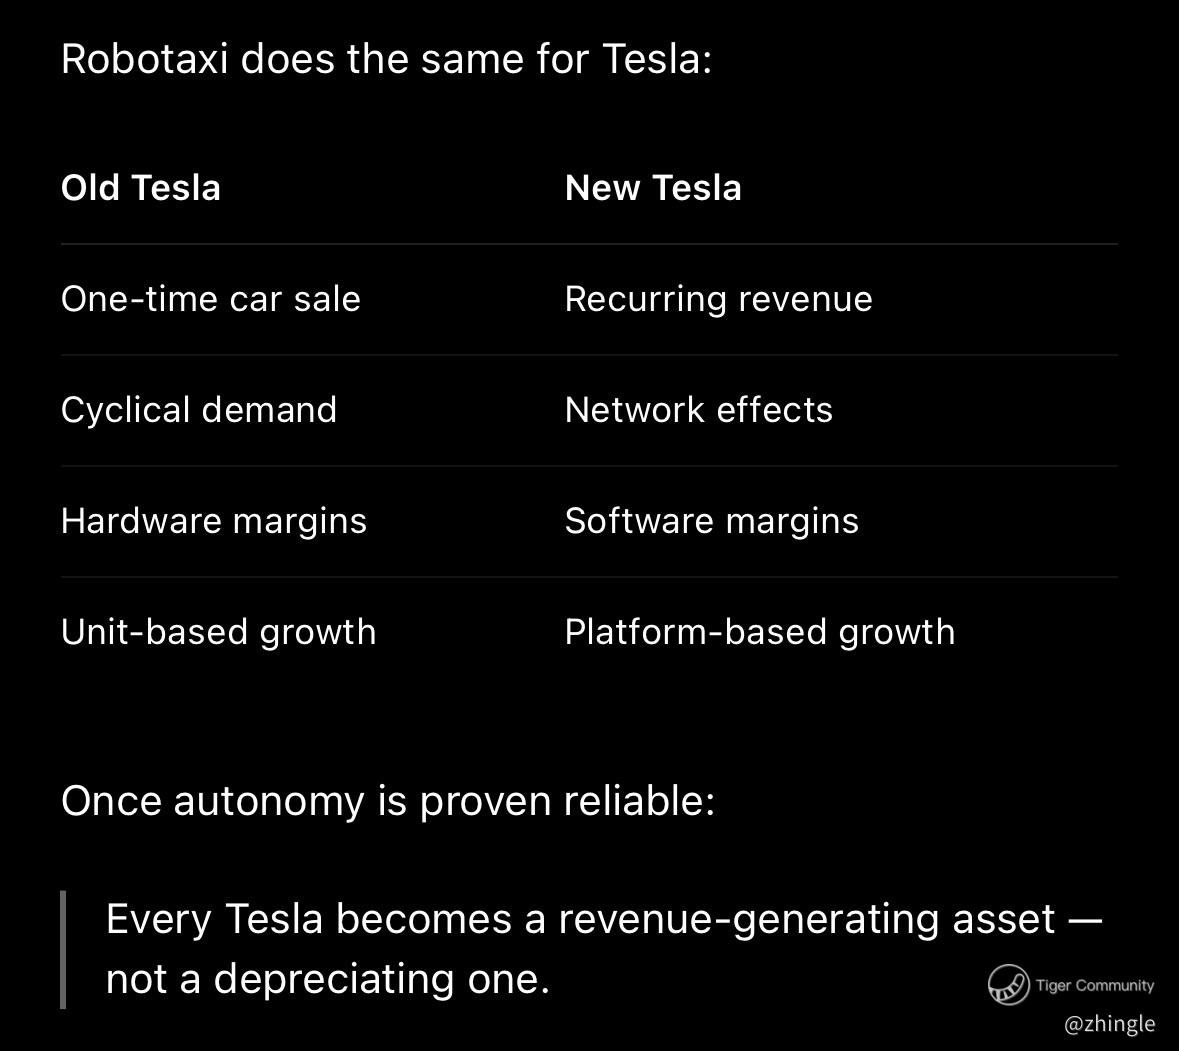Select the Unit-based growth cell
This screenshot has height=1051, width=1179.
click(x=218, y=632)
